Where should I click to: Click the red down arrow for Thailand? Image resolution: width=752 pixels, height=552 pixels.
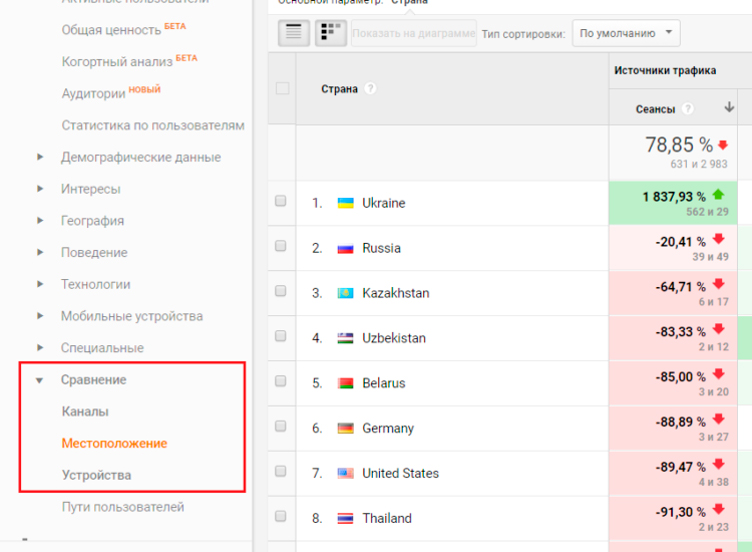click(718, 509)
